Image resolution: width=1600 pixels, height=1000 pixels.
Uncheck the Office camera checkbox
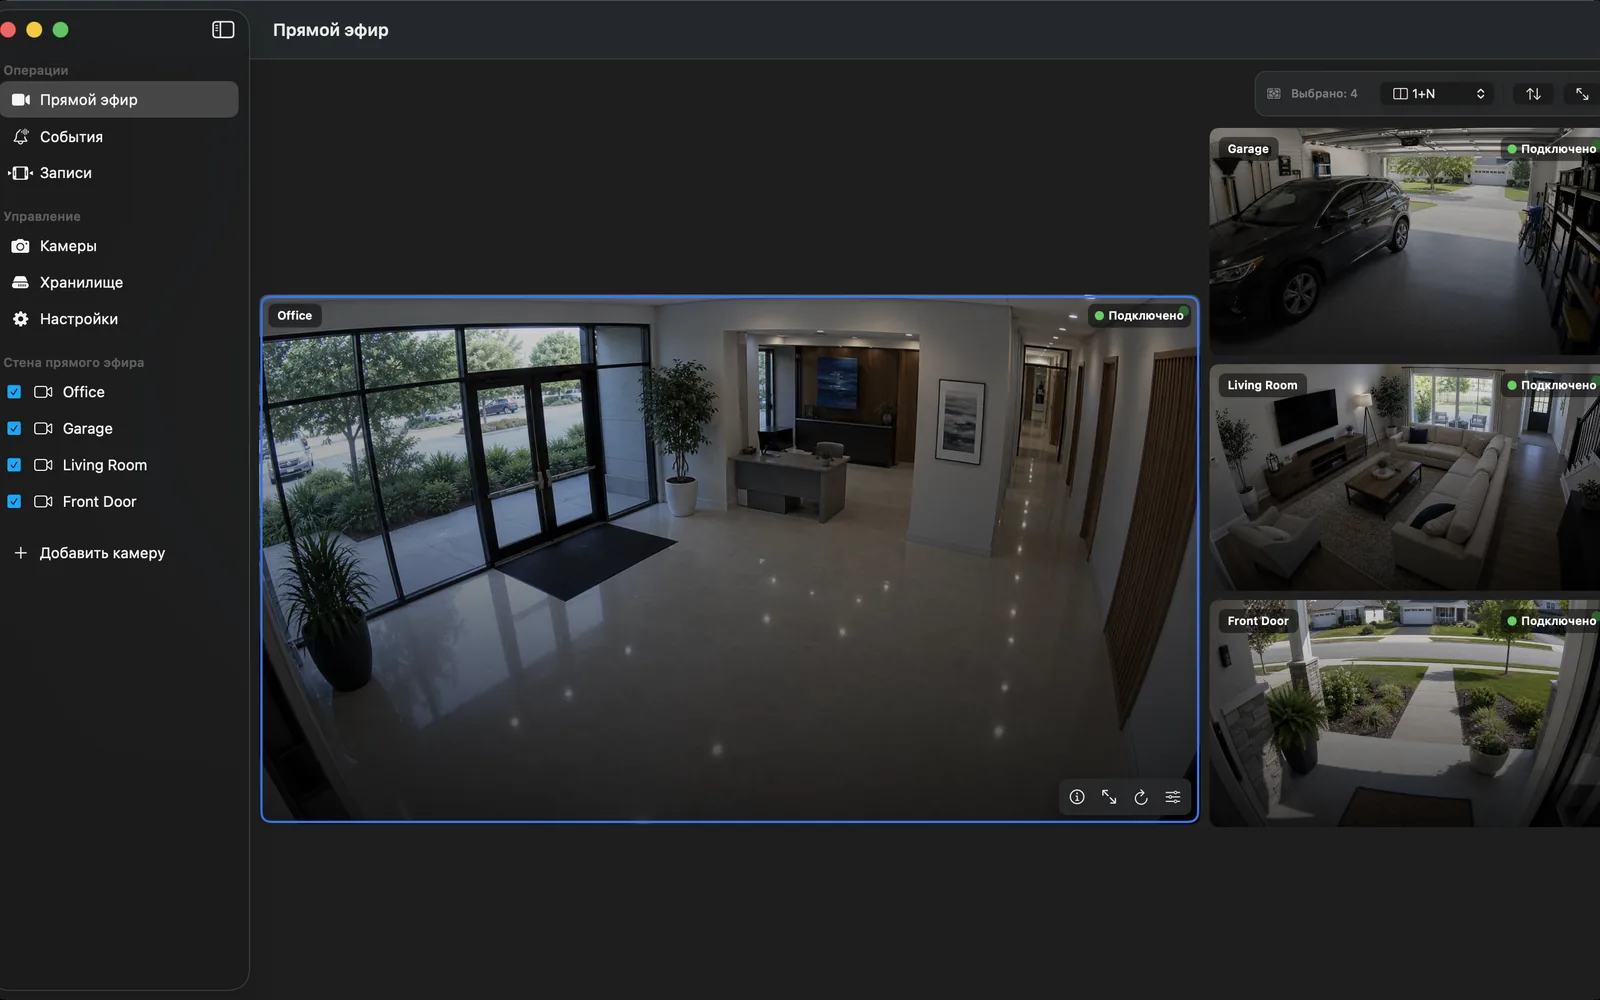pos(14,392)
